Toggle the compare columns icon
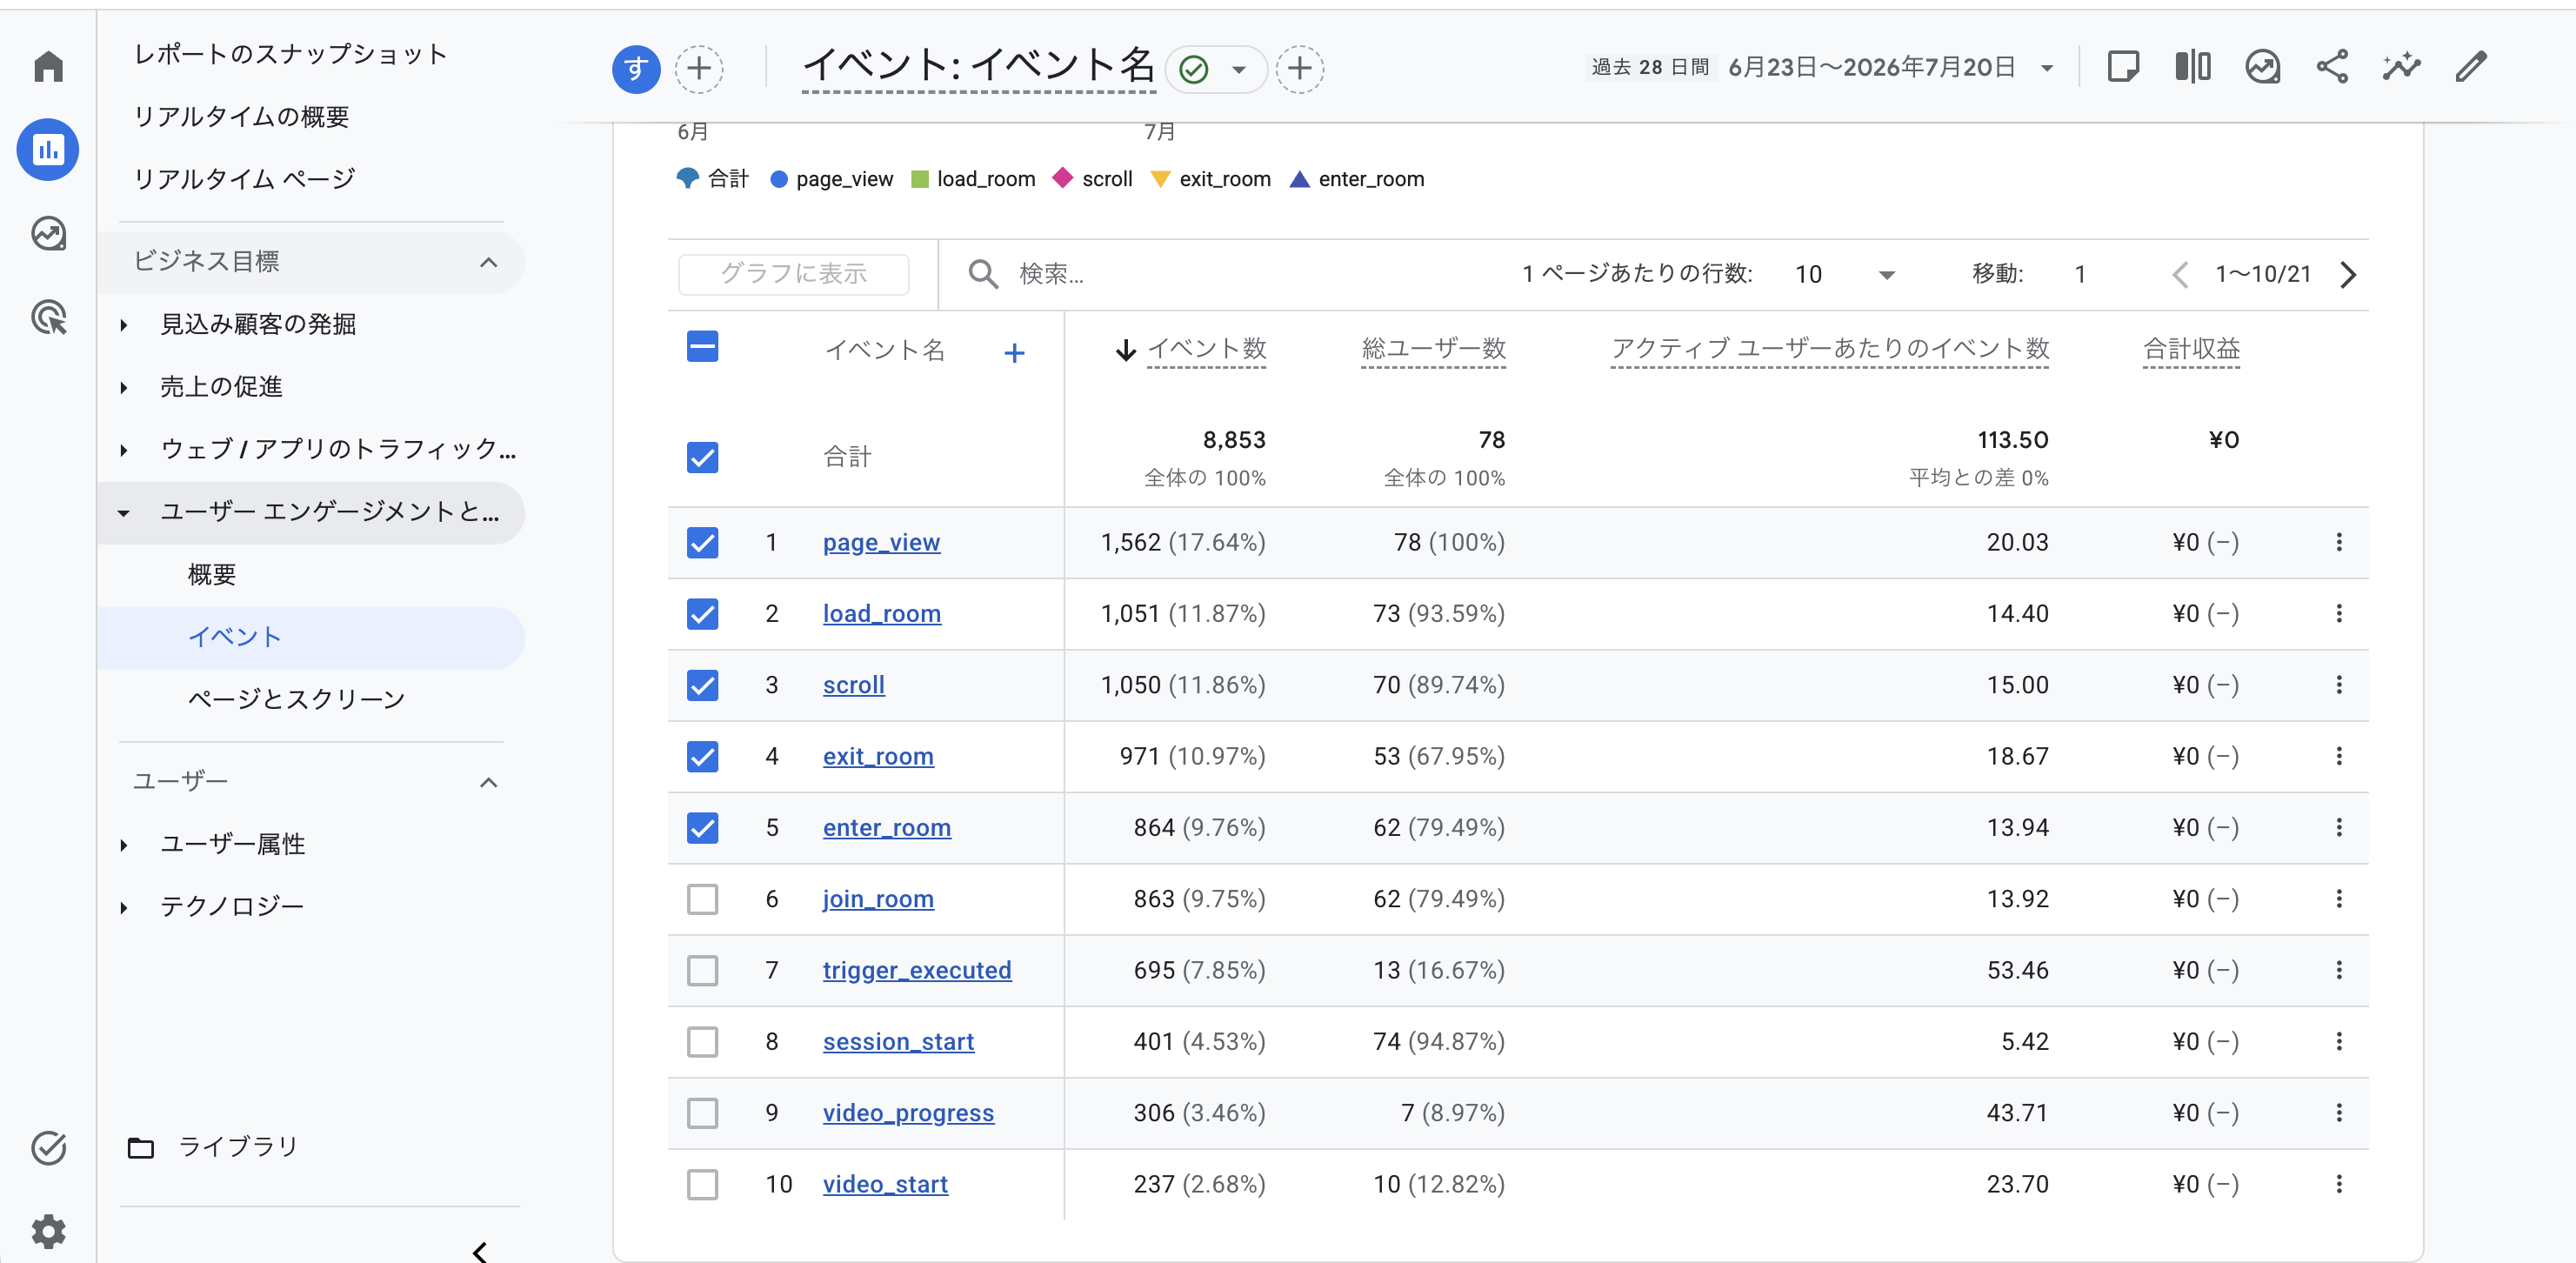The height and width of the screenshot is (1263, 2576). pos(2192,67)
